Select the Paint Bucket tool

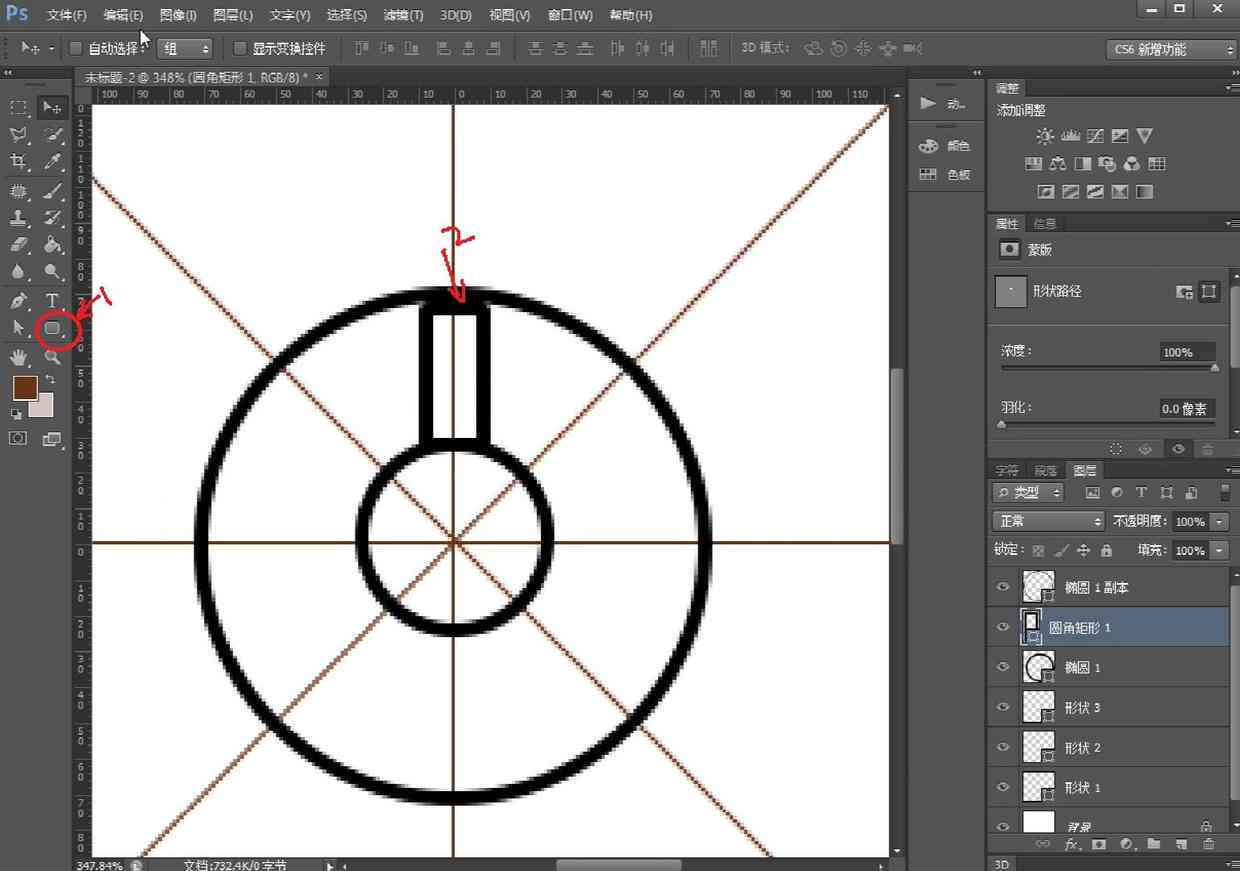(x=52, y=244)
